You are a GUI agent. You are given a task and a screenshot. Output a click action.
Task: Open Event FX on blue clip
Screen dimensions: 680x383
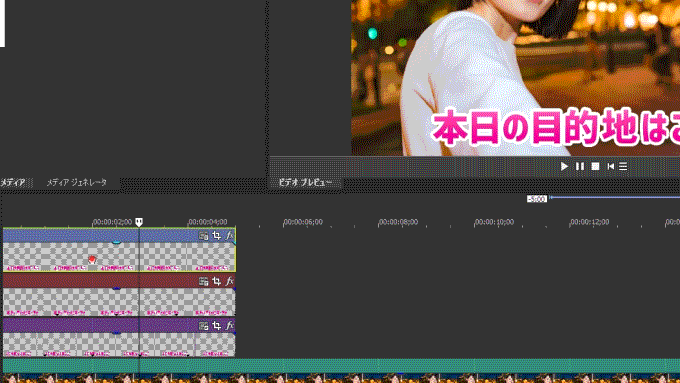229,236
